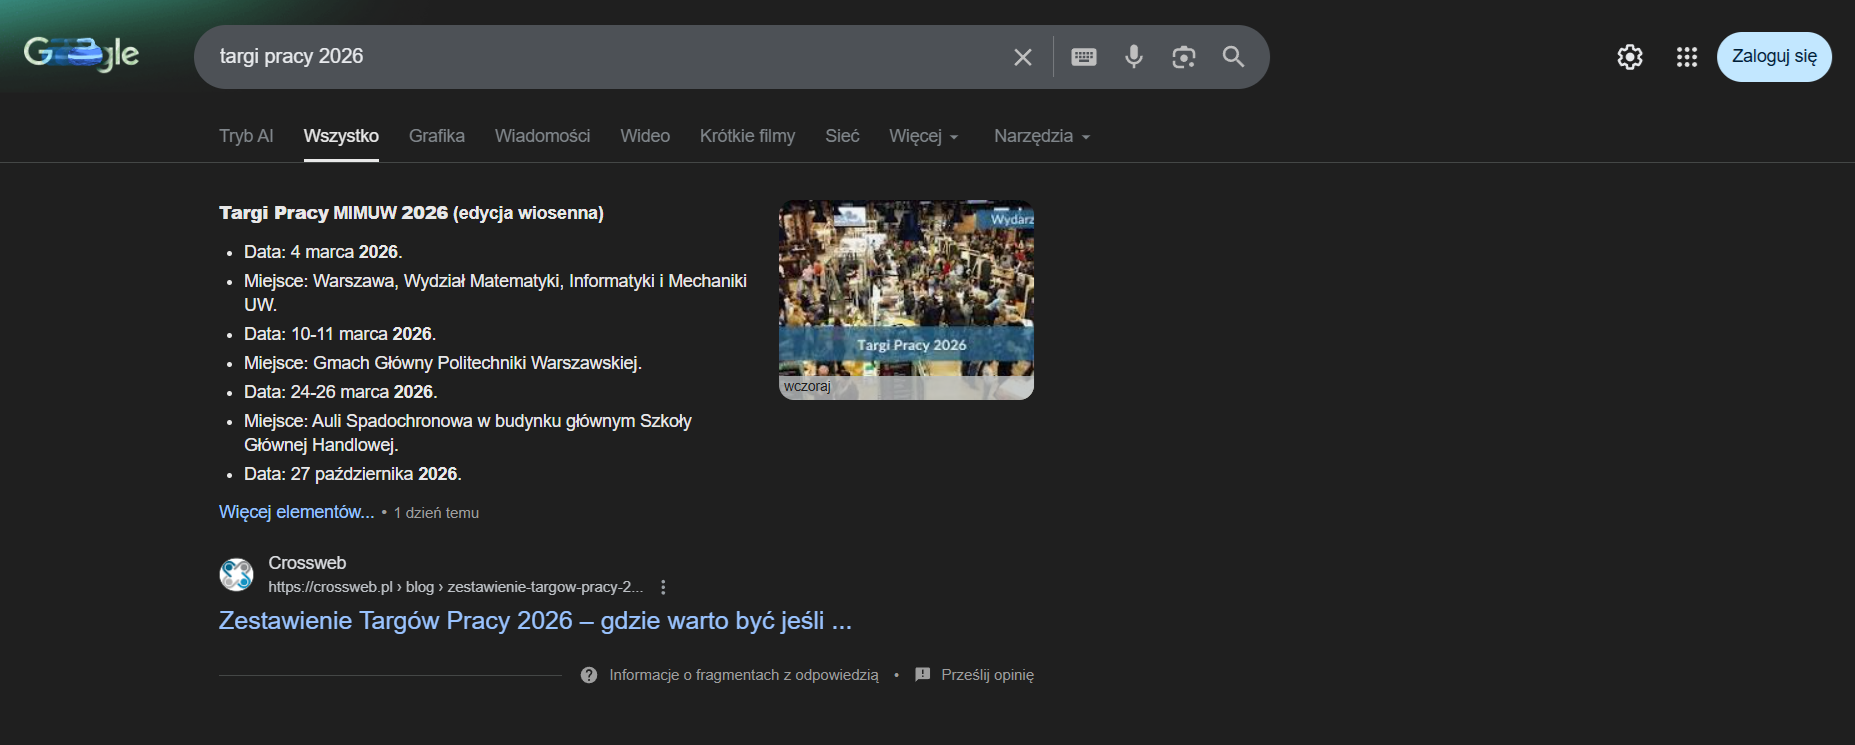This screenshot has height=745, width=1855.
Task: Click the text Data: 4 marca 2026
Action: tap(323, 252)
